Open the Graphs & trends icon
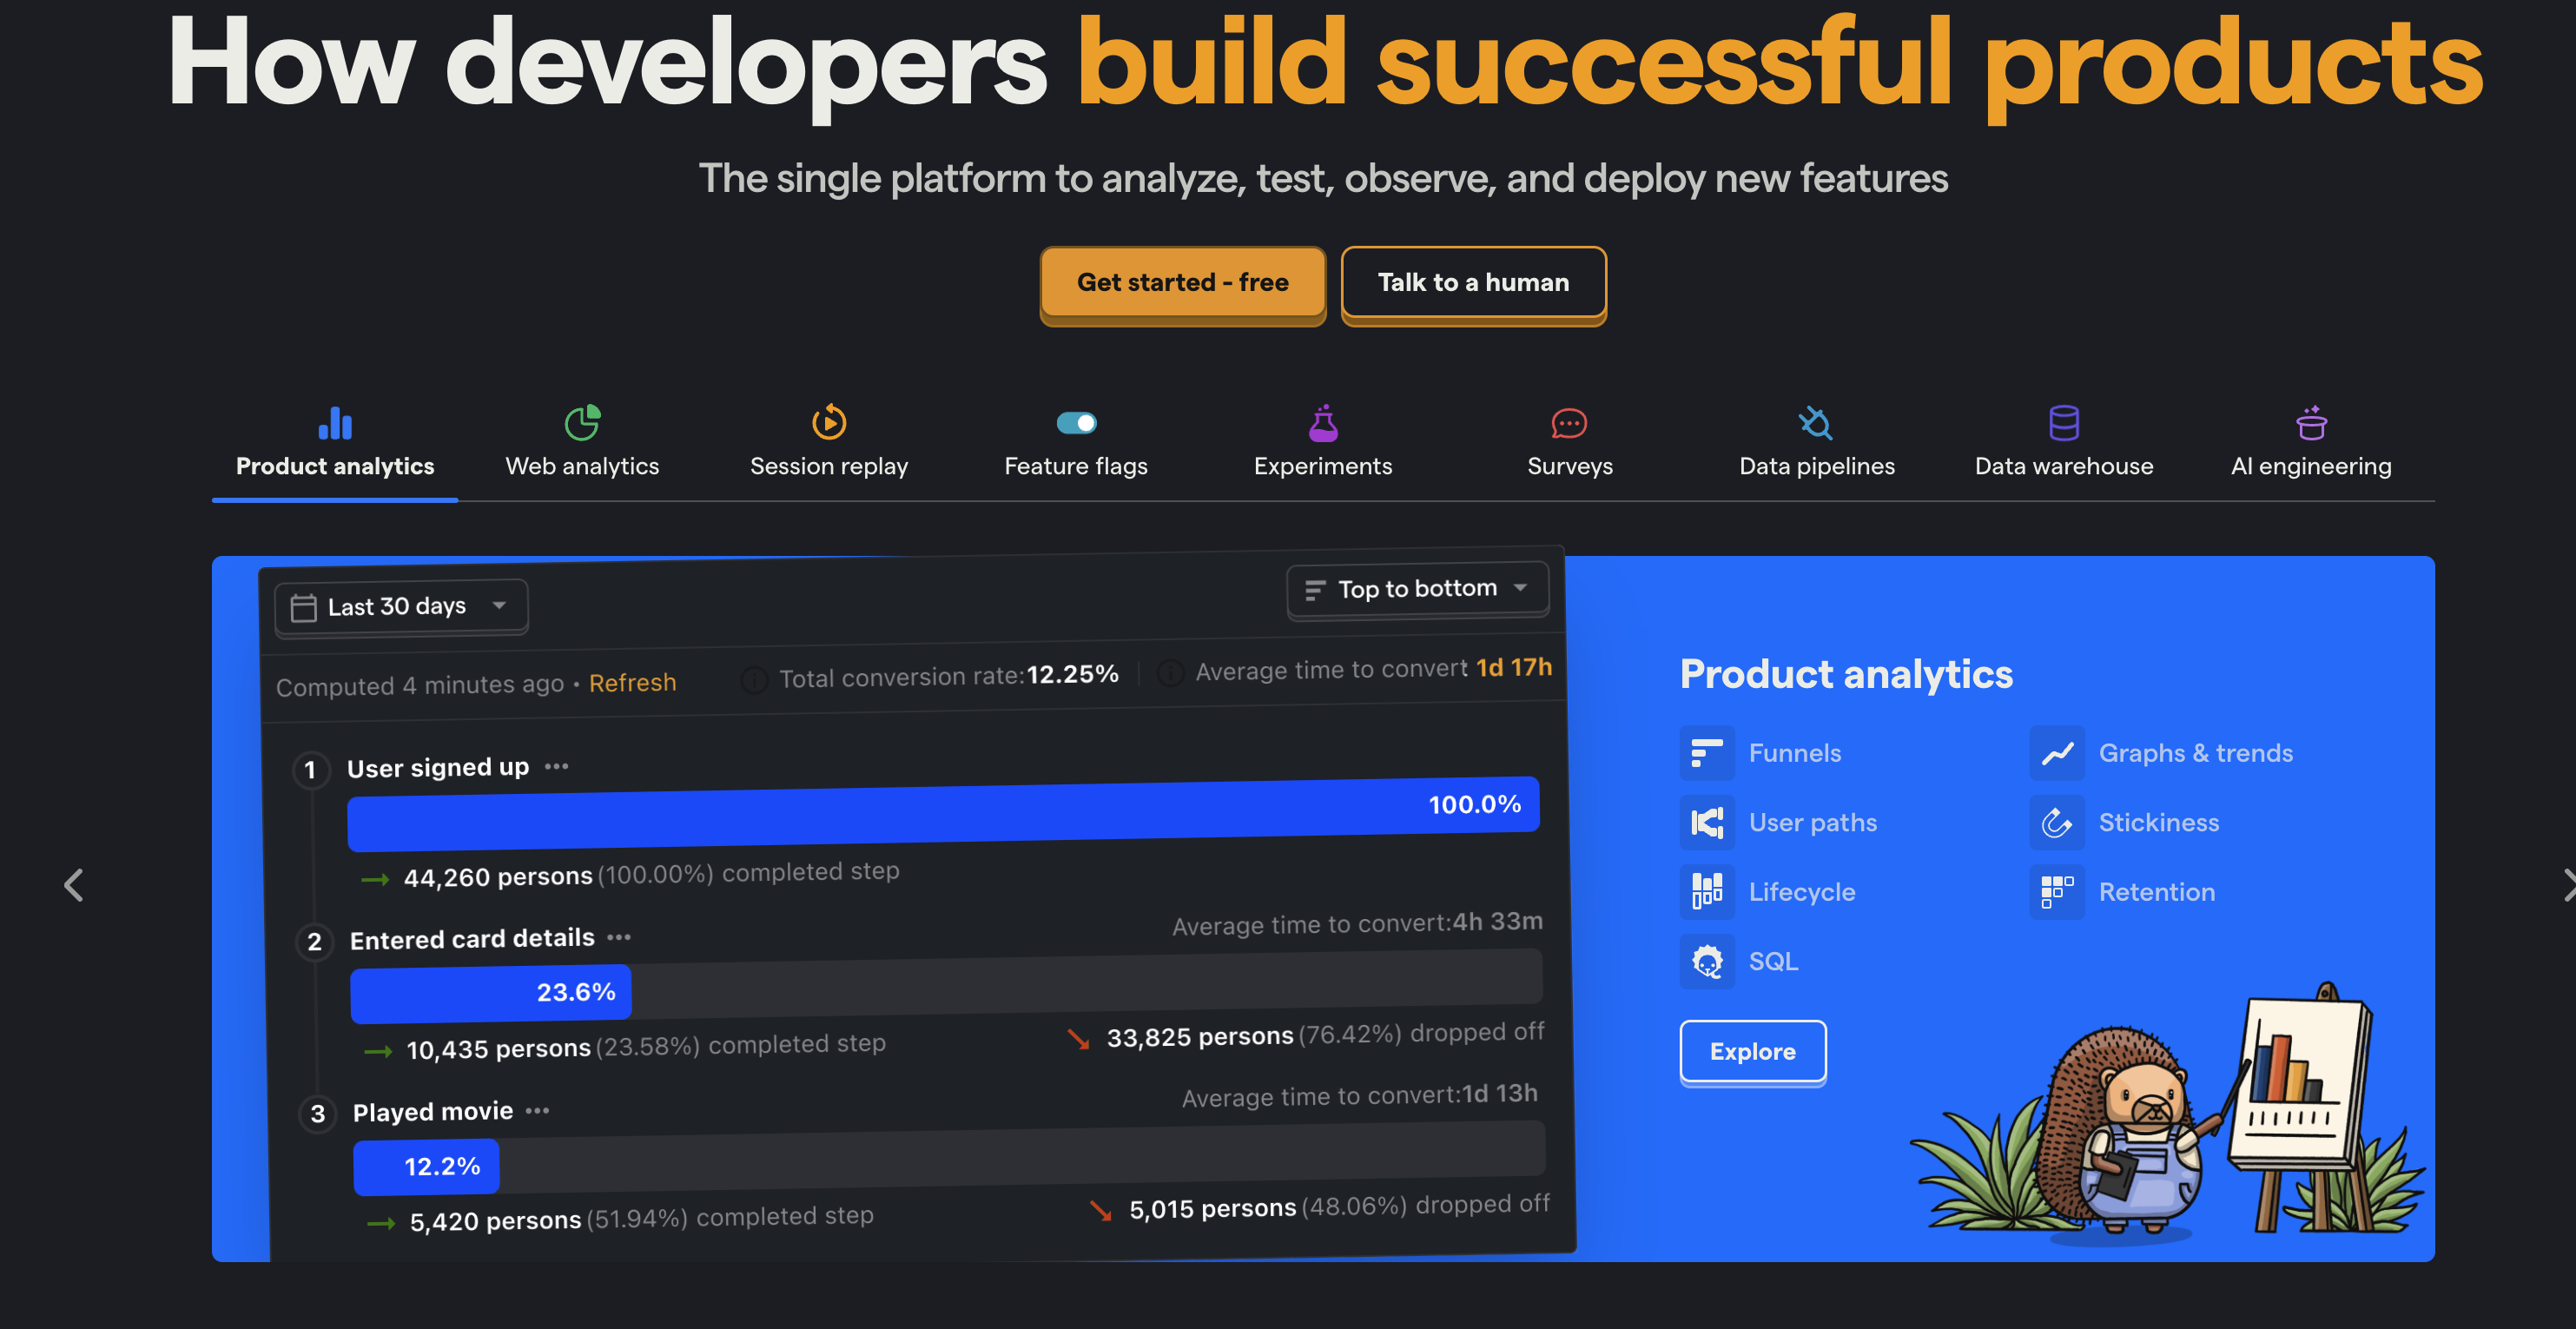 [x=2056, y=752]
